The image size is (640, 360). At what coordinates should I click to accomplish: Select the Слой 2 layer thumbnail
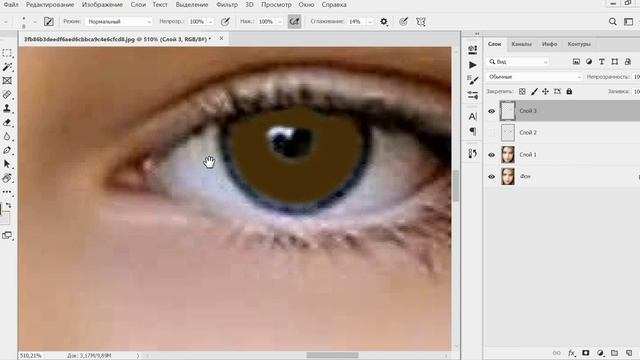pyautogui.click(x=508, y=133)
